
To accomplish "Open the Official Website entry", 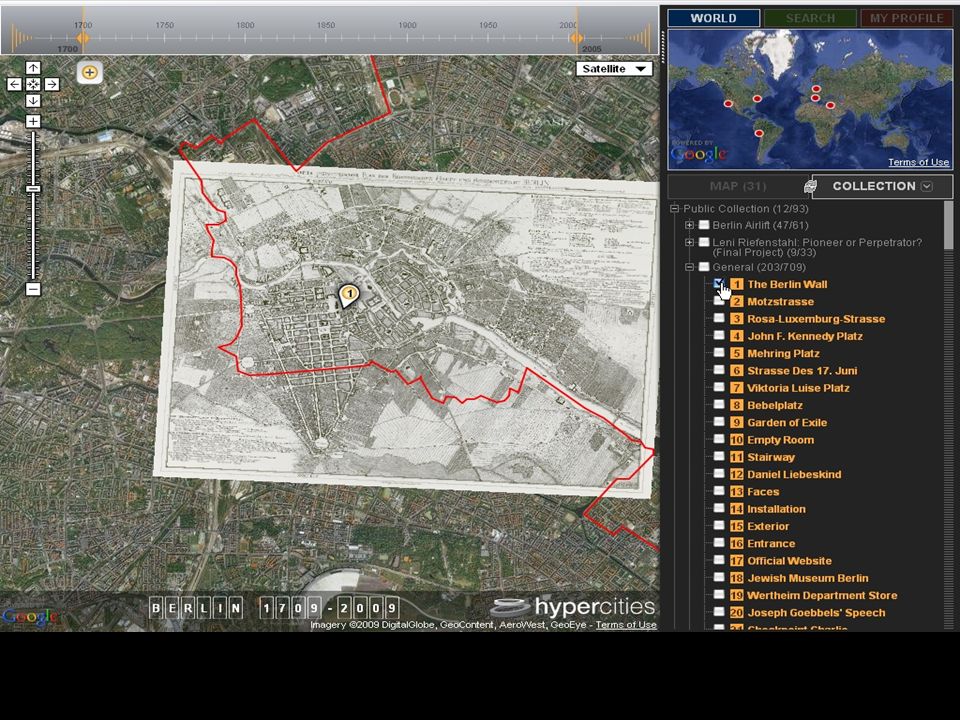I will pos(789,561).
